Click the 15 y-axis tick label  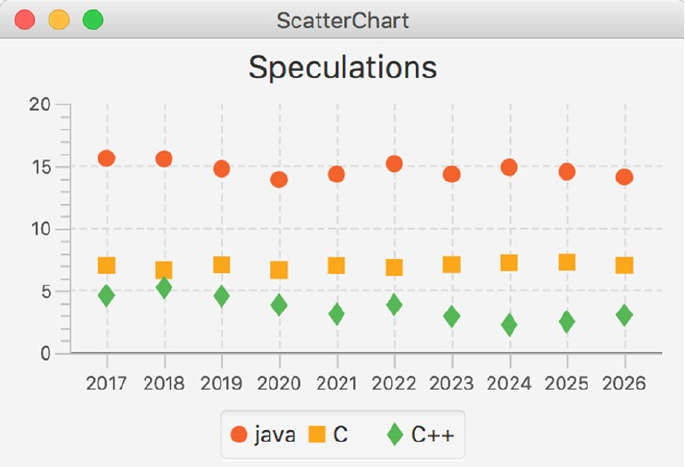pos(39,166)
